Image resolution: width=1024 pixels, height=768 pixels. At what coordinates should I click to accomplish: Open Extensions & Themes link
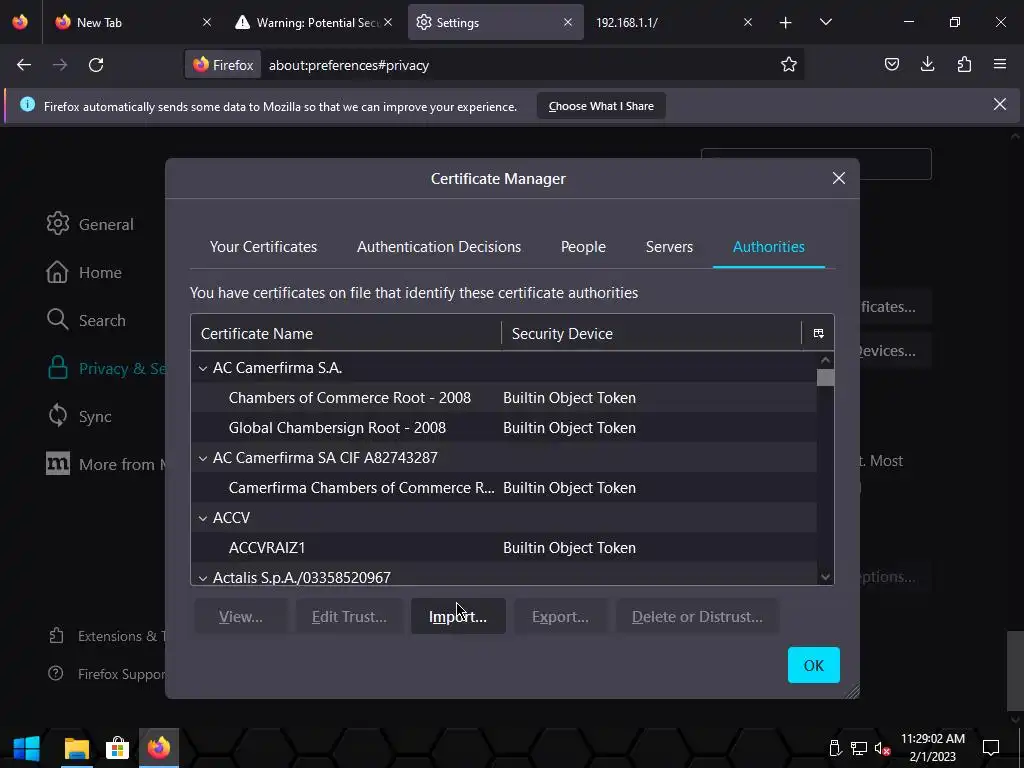click(108, 636)
